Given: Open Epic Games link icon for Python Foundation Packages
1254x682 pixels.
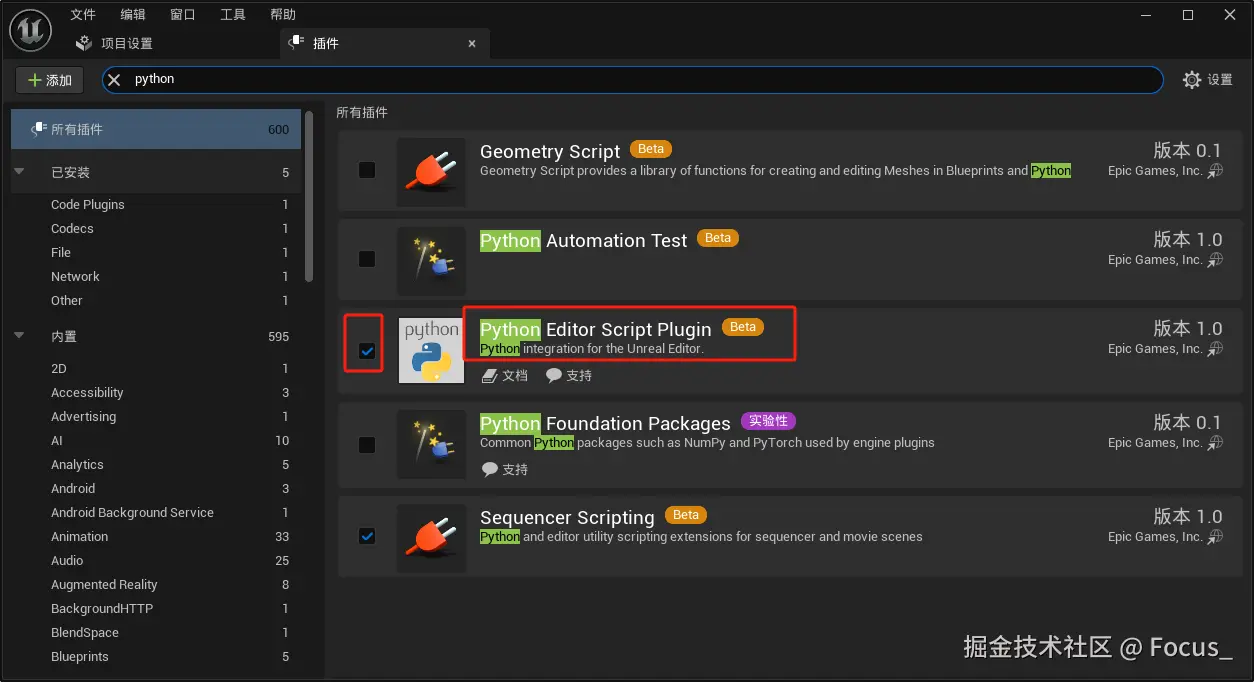Looking at the screenshot, I should tap(1215, 443).
